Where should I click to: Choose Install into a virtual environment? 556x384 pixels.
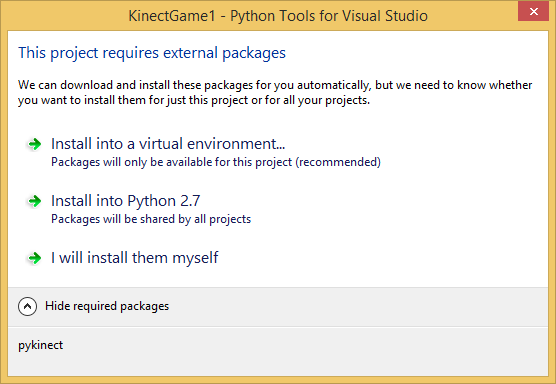click(168, 144)
